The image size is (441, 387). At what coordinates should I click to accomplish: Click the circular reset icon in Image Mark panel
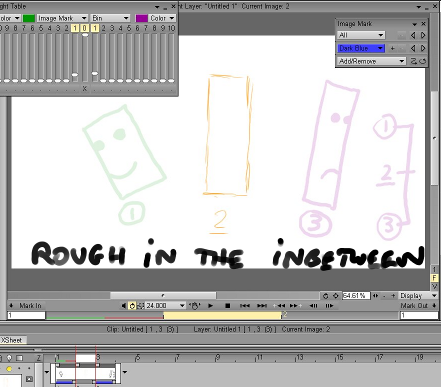[x=423, y=61]
